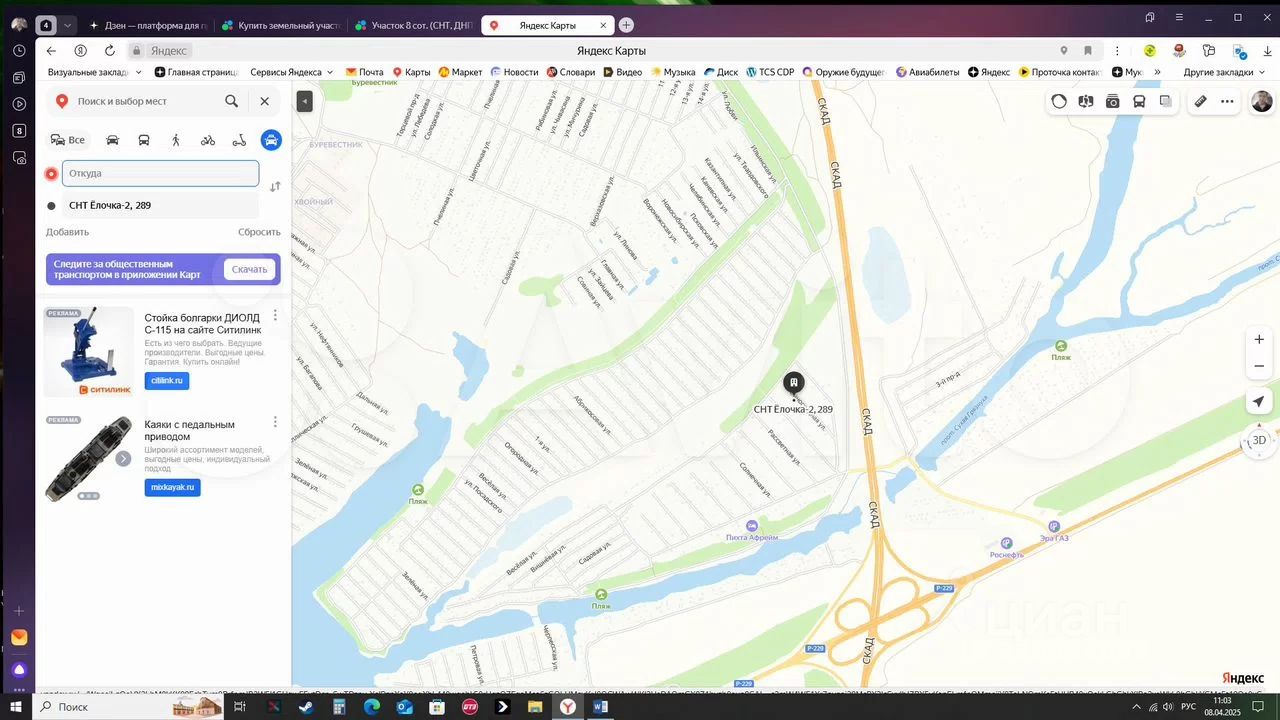Screen dimensions: 1280x720
Task: Open the Новости bookmark
Action: point(514,72)
